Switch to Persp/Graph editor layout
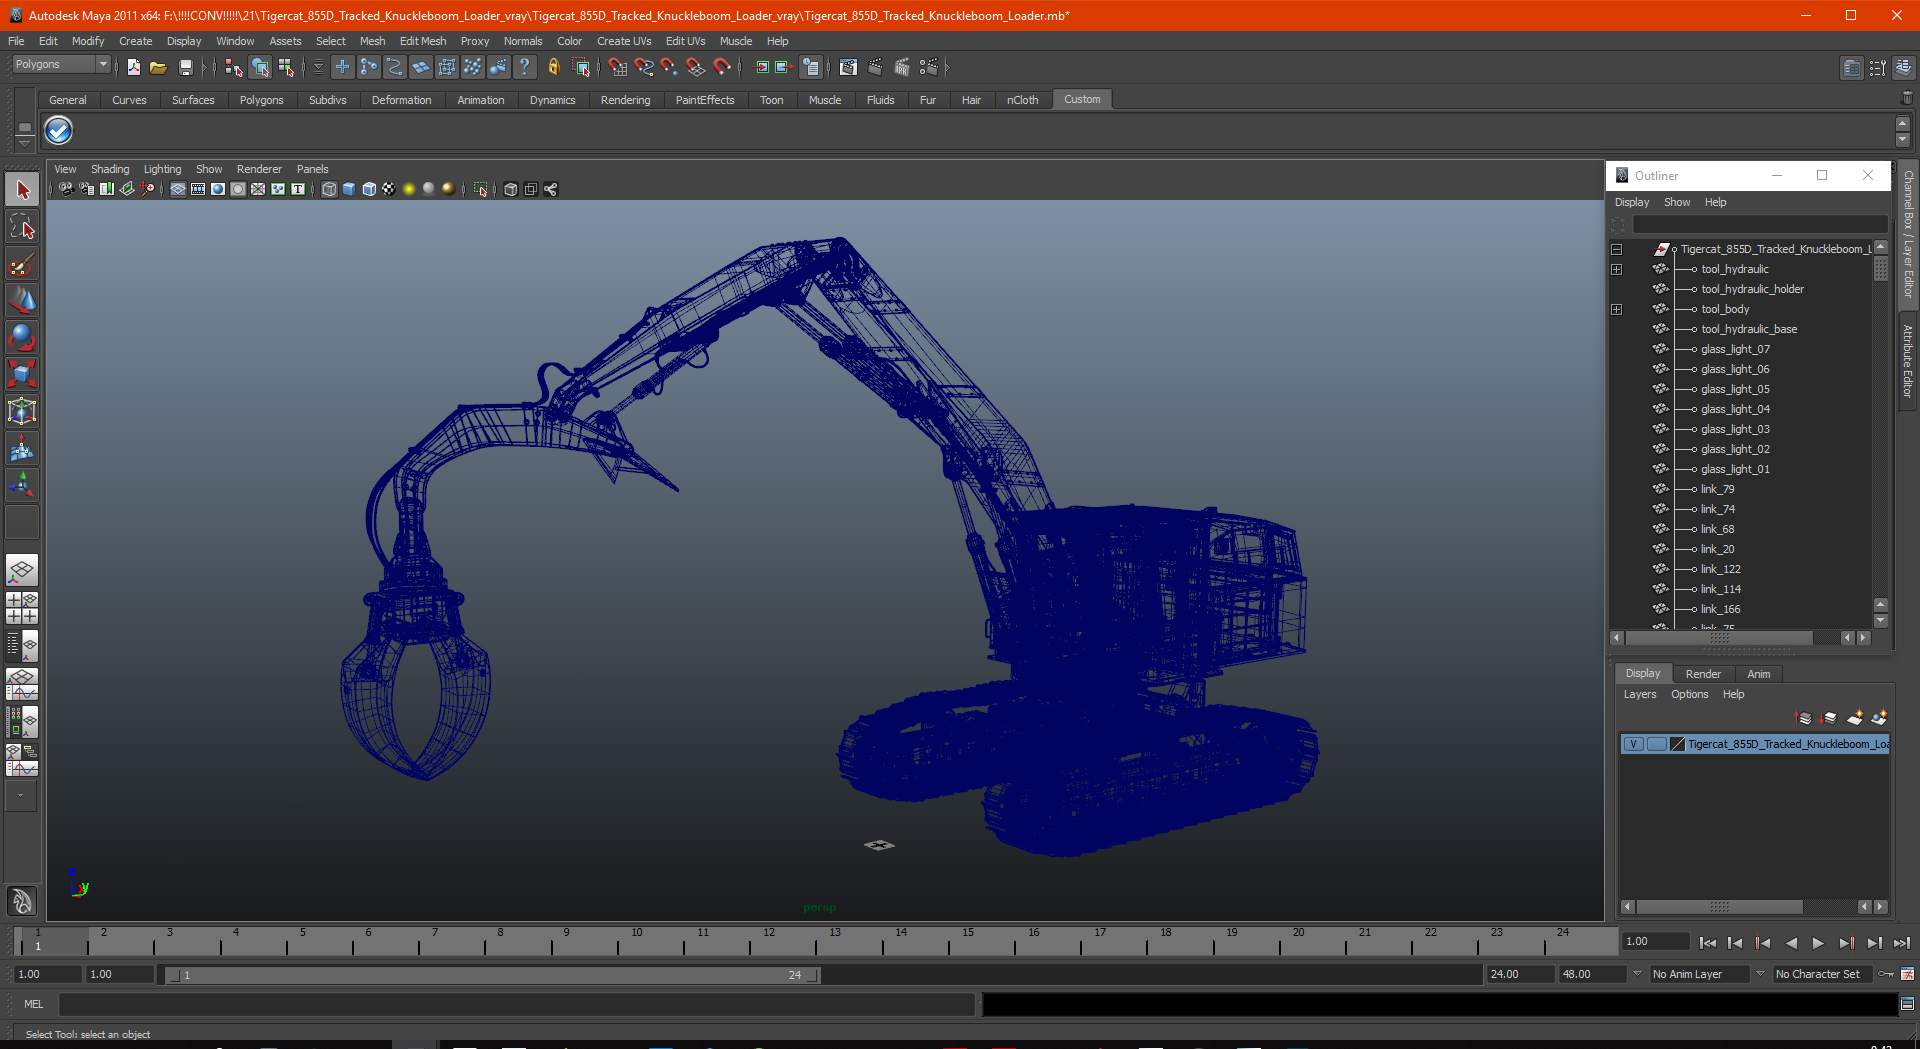The height and width of the screenshot is (1049, 1920). (22, 684)
